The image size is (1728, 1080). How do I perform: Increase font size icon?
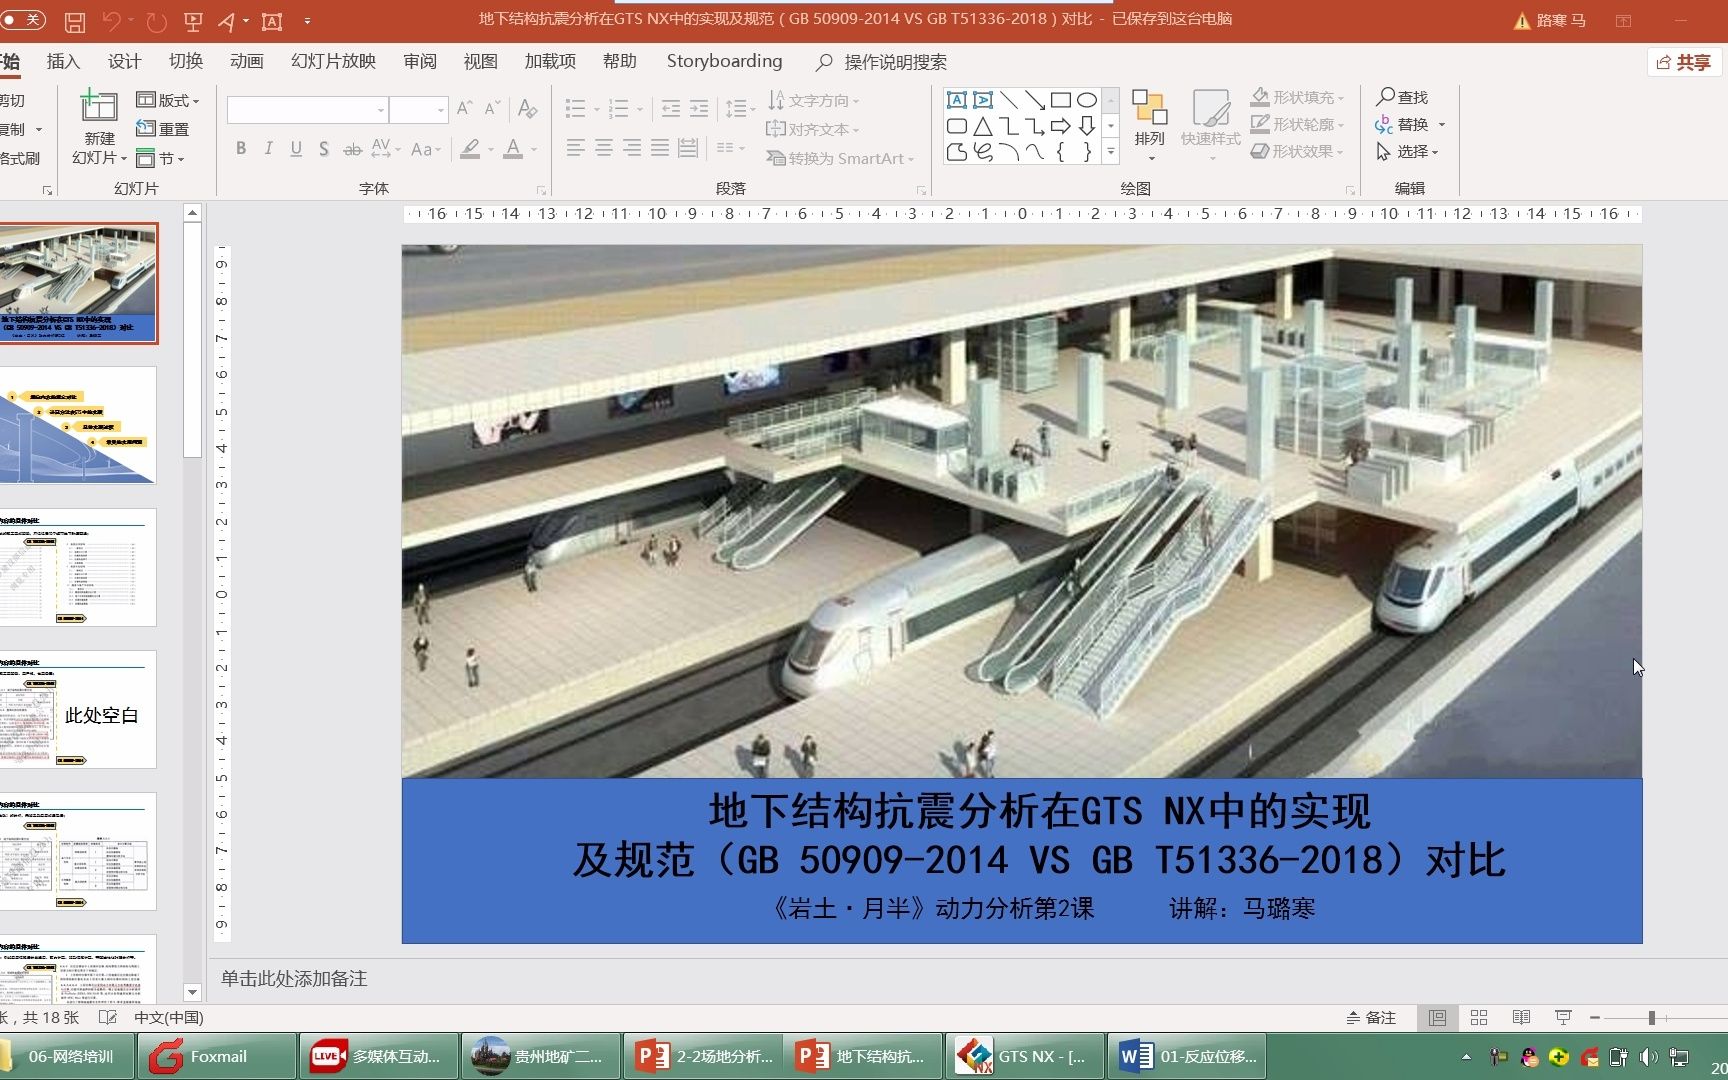[x=464, y=109]
